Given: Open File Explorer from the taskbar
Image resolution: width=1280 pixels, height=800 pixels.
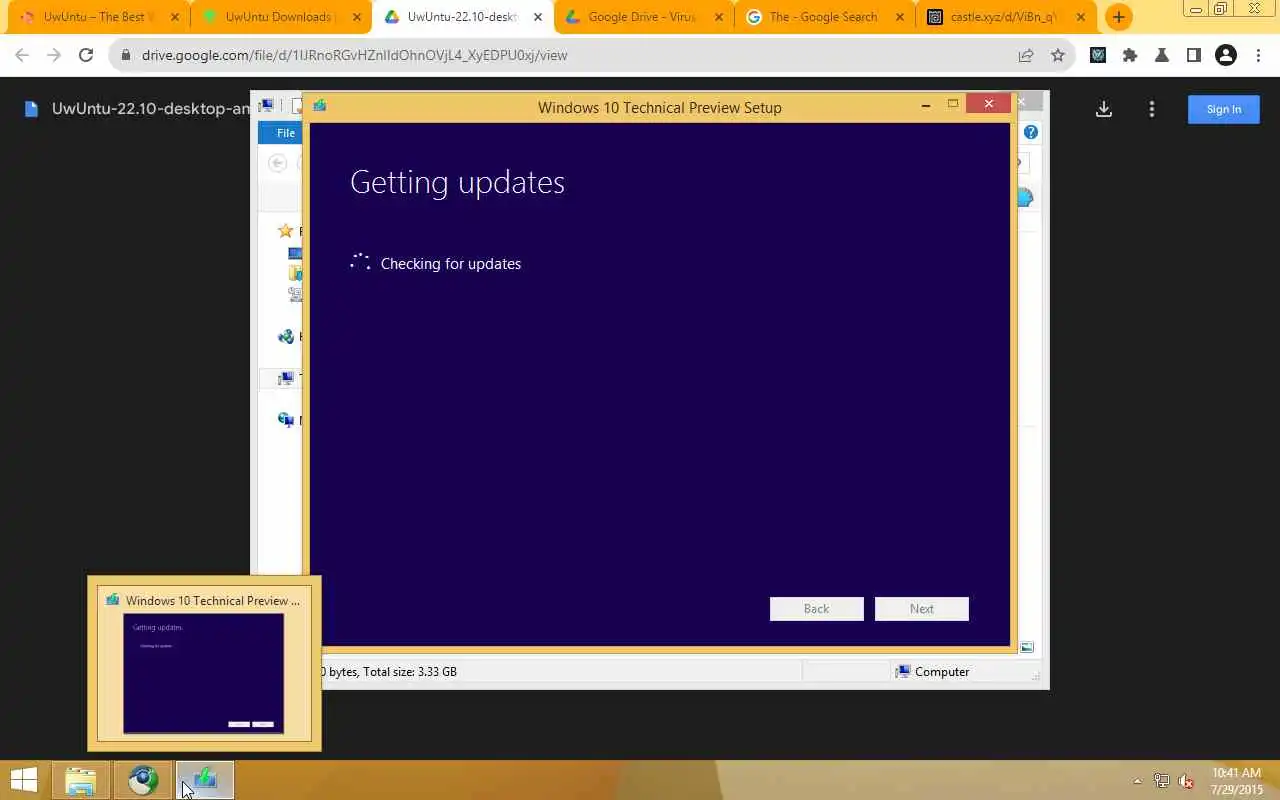Looking at the screenshot, I should [81, 780].
